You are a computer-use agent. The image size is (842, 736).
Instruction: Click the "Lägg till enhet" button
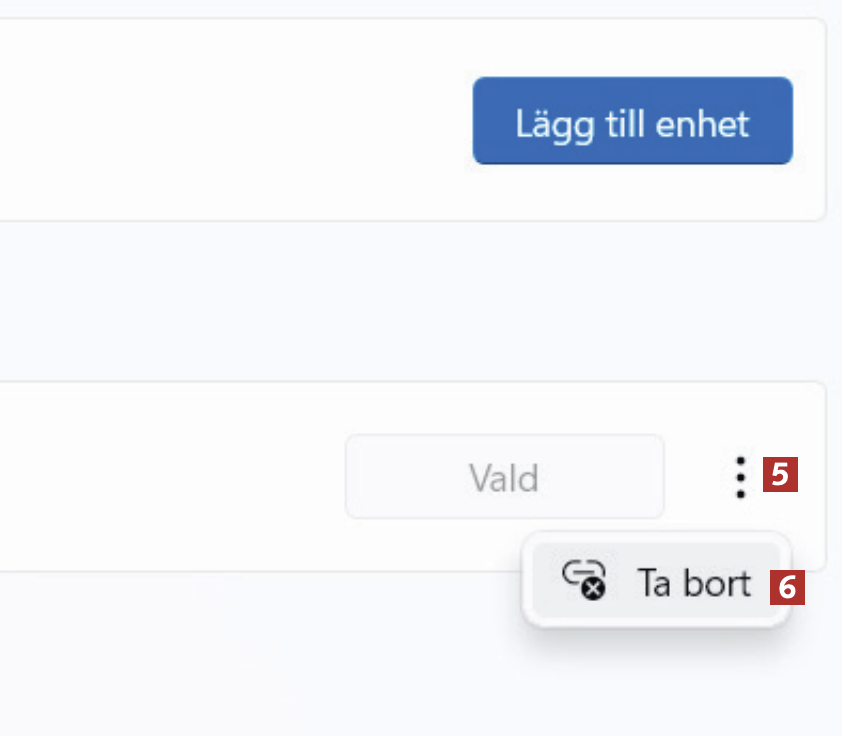632,121
